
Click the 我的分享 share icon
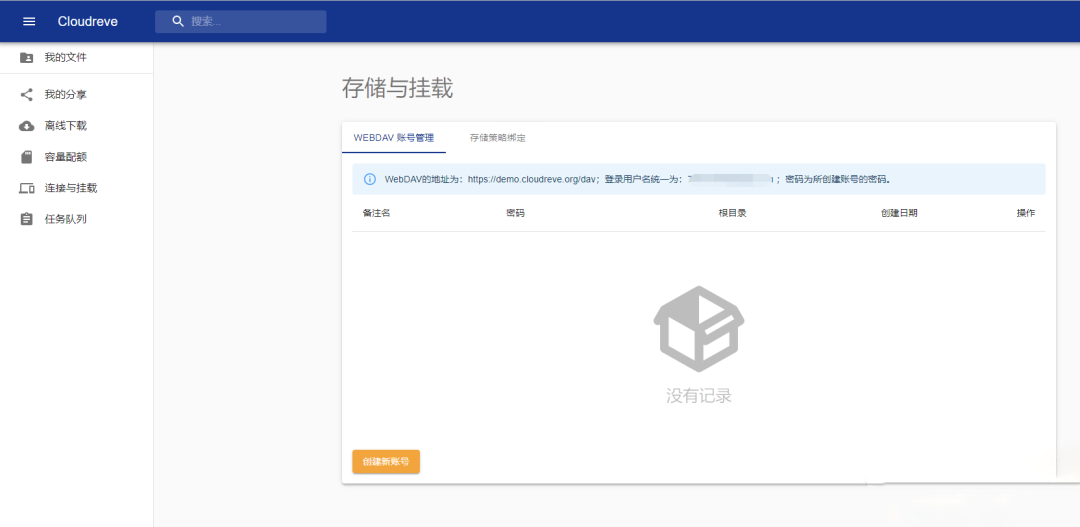pyautogui.click(x=26, y=94)
